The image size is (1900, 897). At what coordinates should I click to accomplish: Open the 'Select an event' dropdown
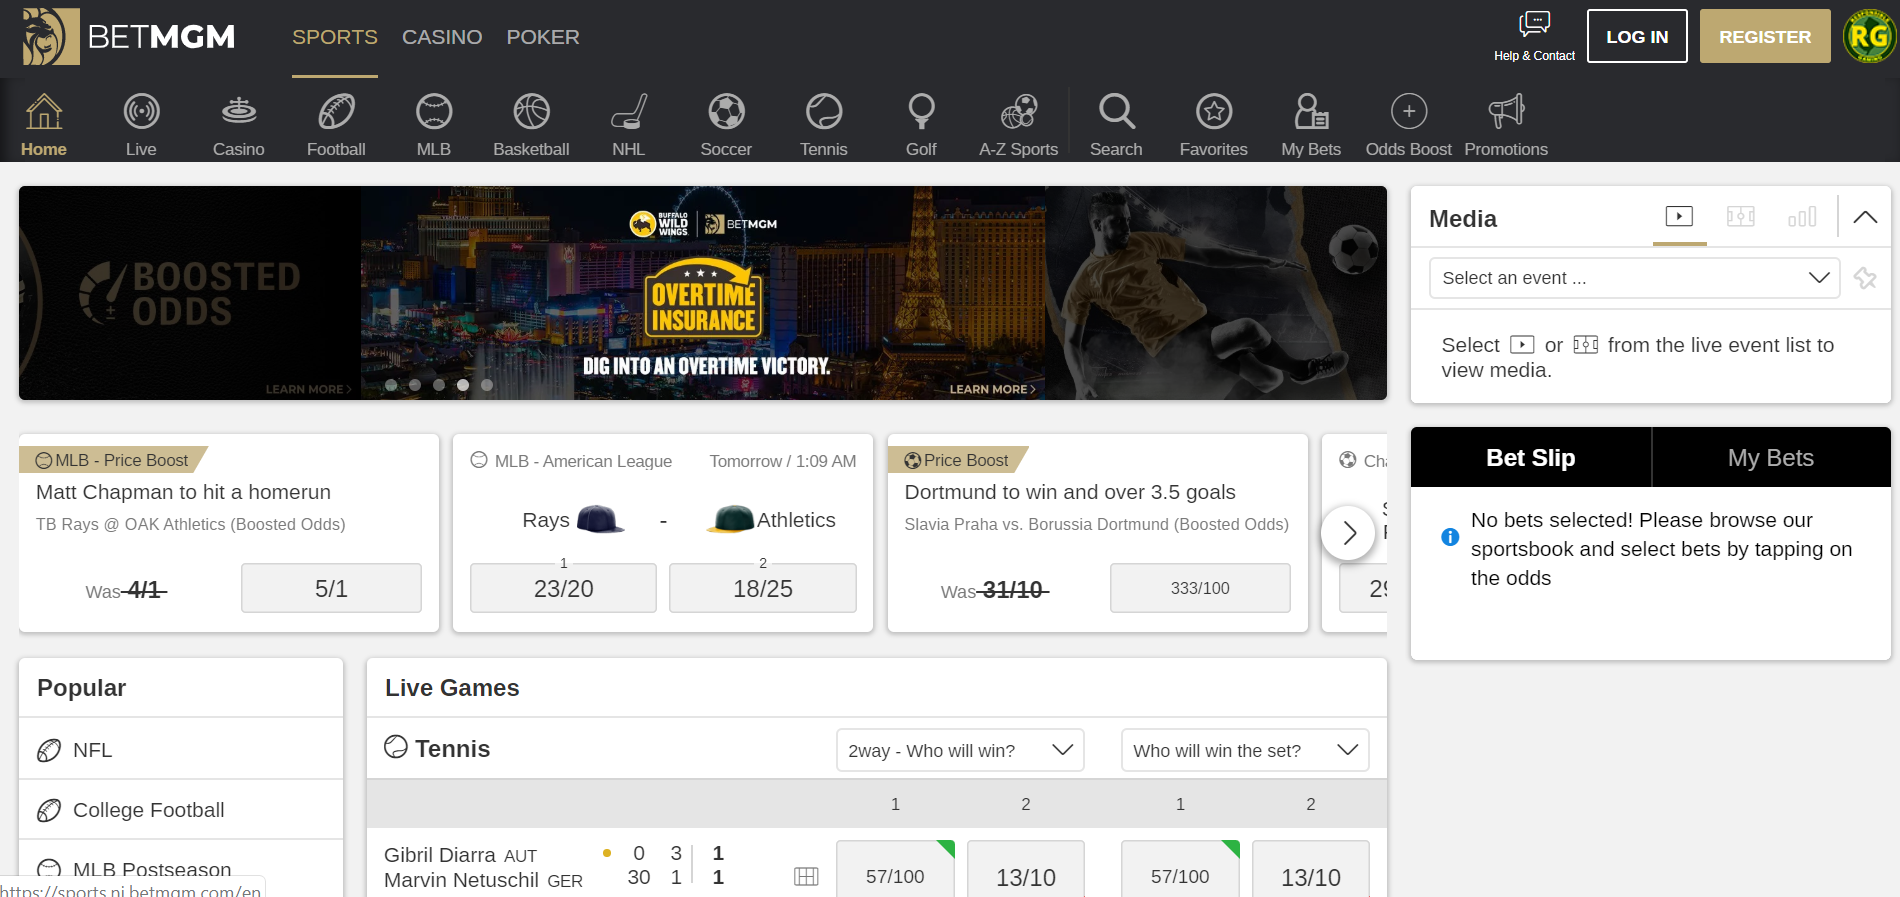1634,278
